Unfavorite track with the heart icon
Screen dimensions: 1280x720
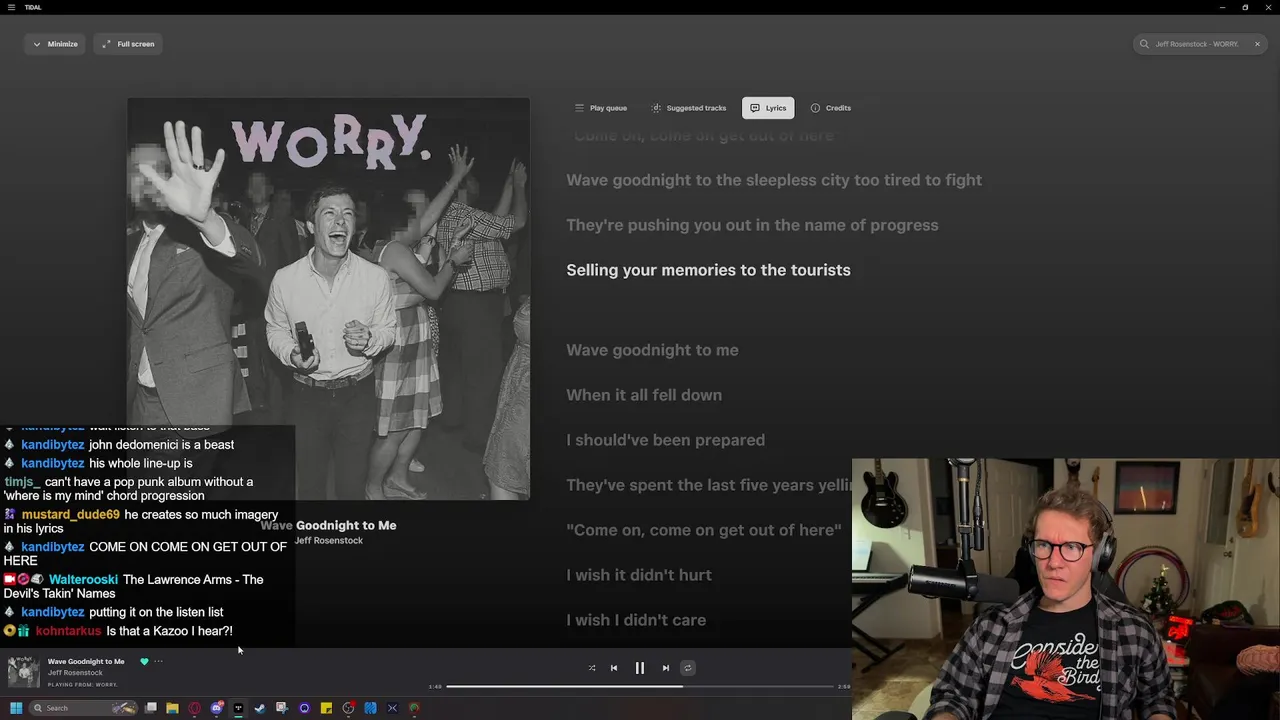click(144, 661)
